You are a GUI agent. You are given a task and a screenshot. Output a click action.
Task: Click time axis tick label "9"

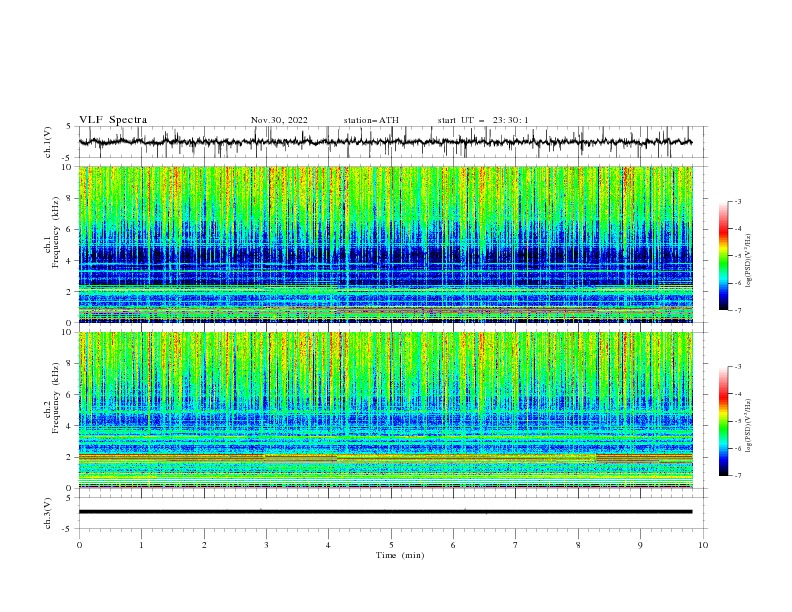coord(640,545)
